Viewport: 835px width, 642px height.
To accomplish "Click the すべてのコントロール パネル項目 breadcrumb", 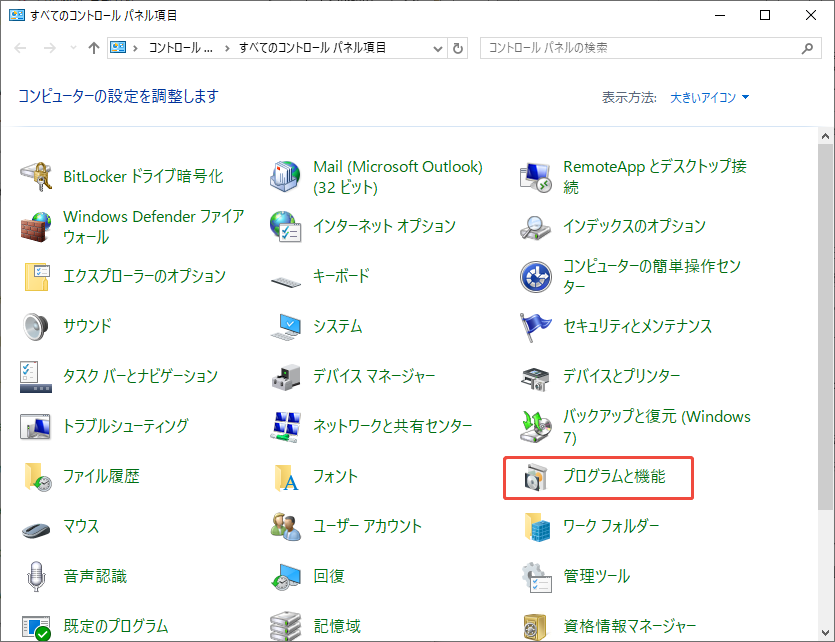I will point(312,48).
